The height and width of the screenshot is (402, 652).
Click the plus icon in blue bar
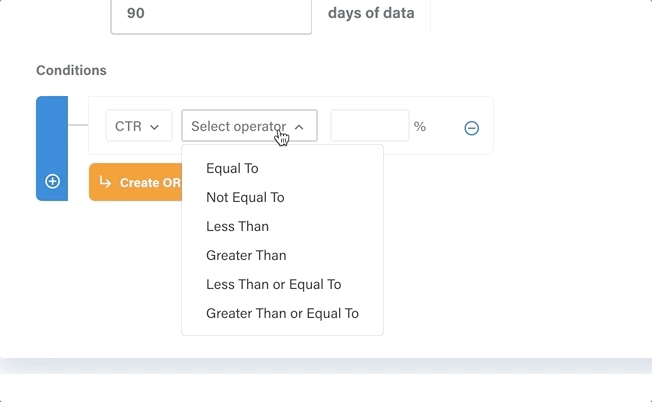coord(52,181)
